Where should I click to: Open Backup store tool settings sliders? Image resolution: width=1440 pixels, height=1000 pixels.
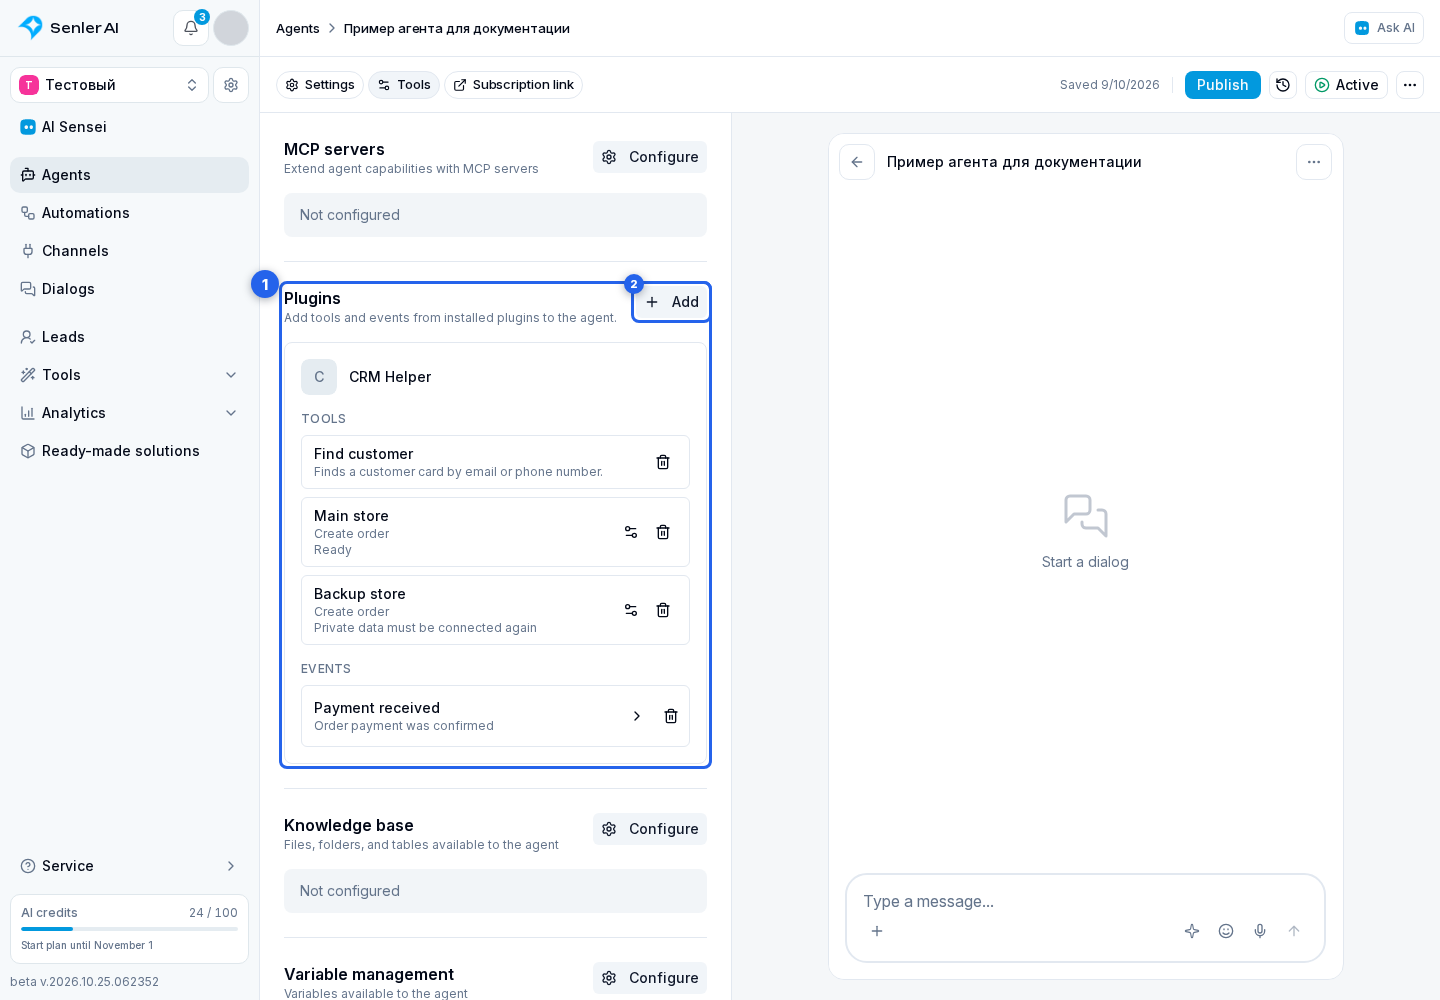tap(631, 610)
